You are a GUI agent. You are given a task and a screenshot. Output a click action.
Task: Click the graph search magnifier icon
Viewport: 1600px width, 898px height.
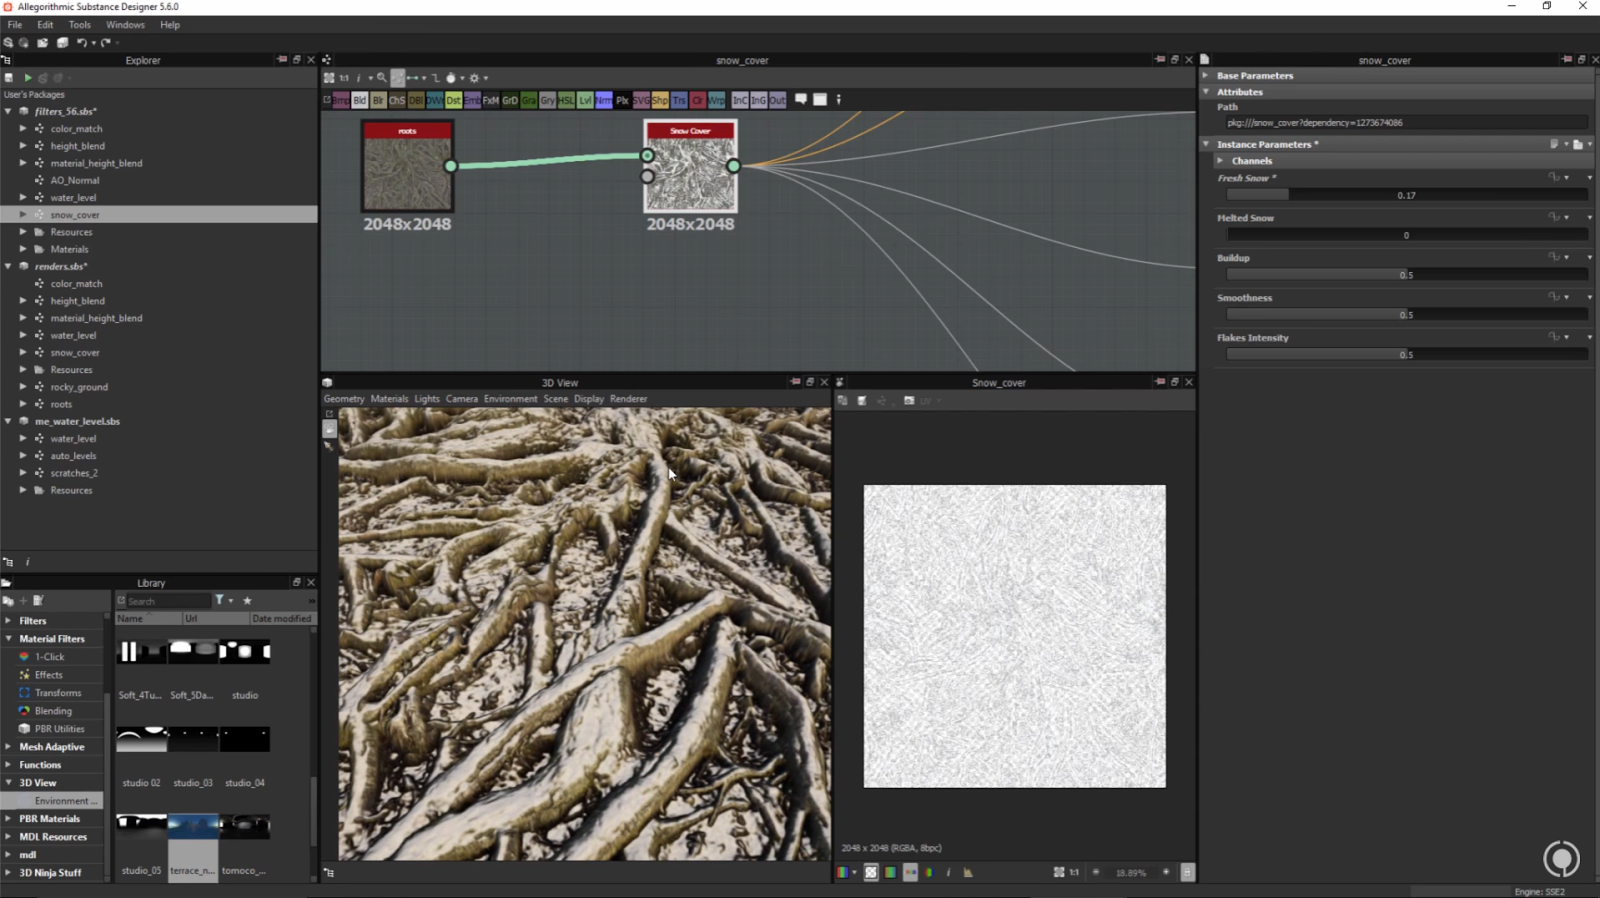(x=381, y=78)
